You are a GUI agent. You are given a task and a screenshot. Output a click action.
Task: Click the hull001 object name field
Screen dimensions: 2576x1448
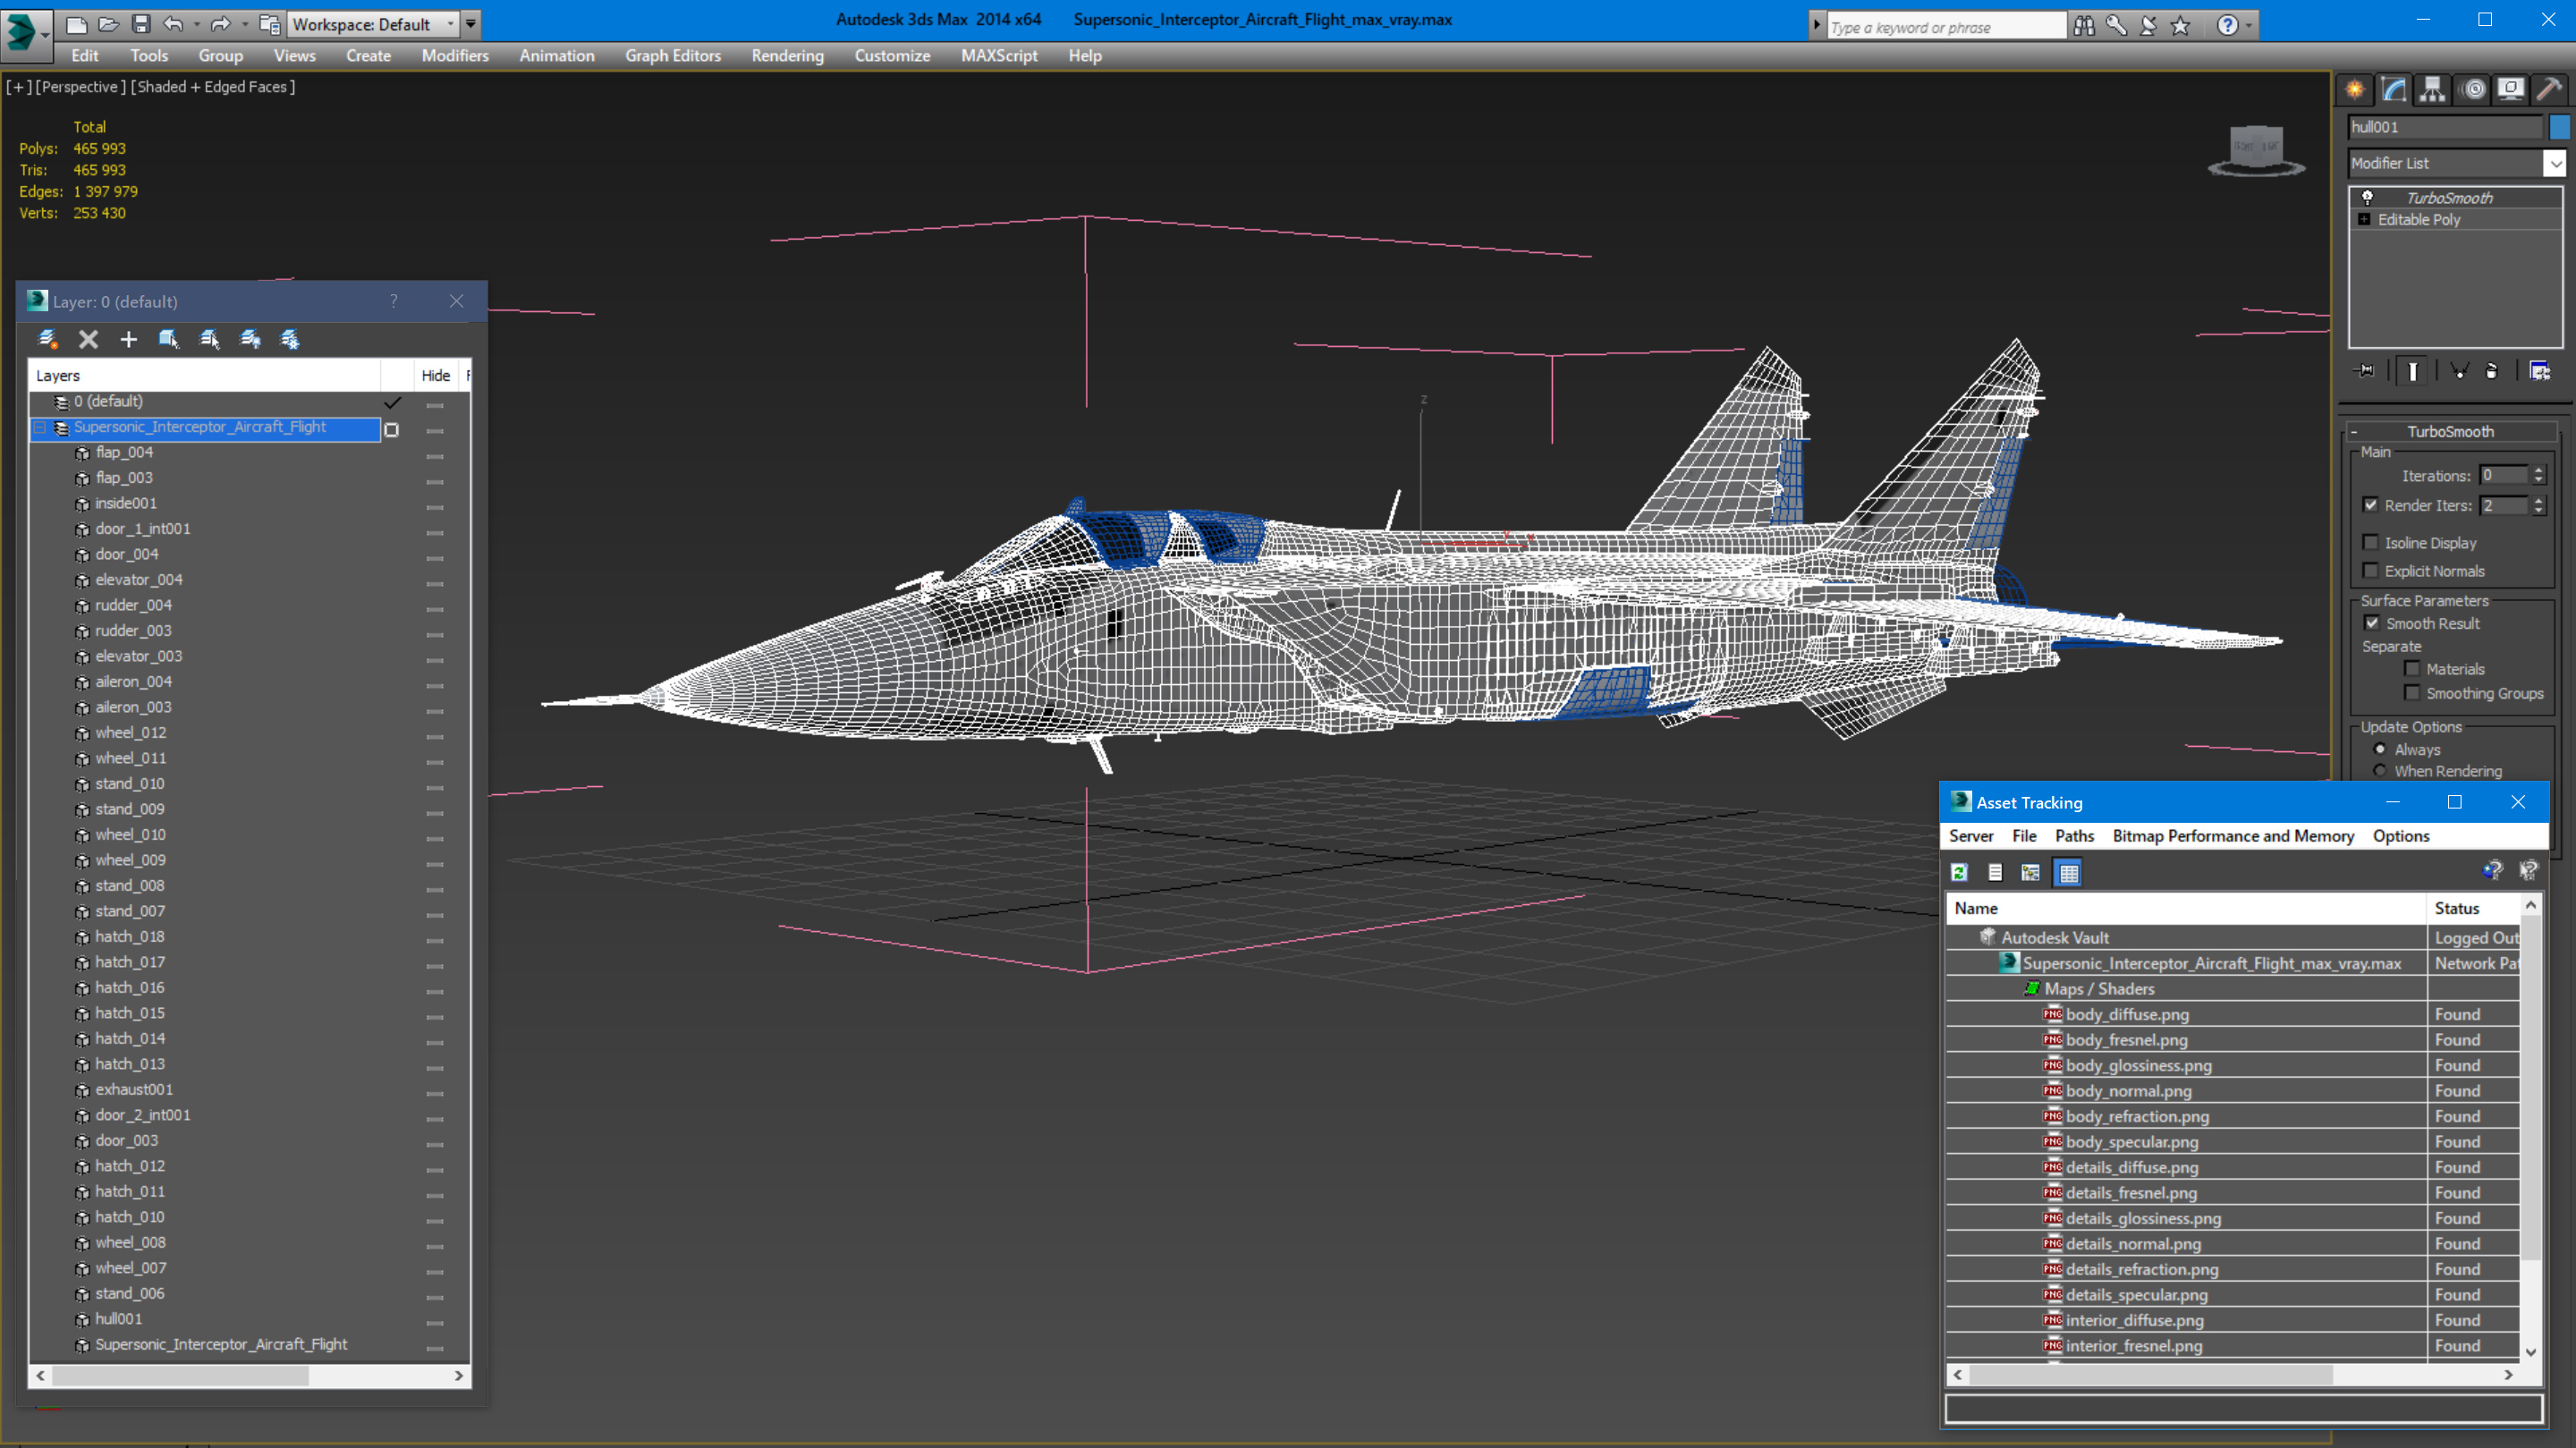[2445, 127]
